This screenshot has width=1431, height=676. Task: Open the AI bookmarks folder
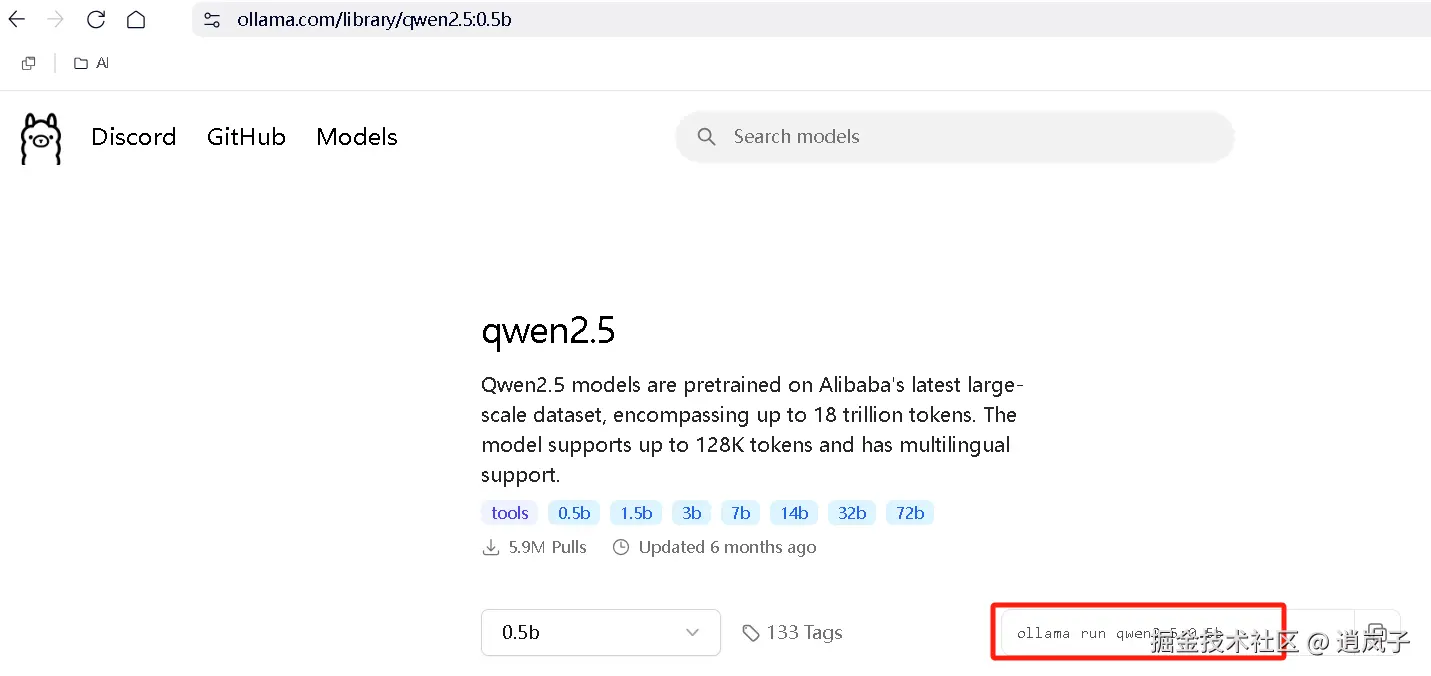click(92, 63)
